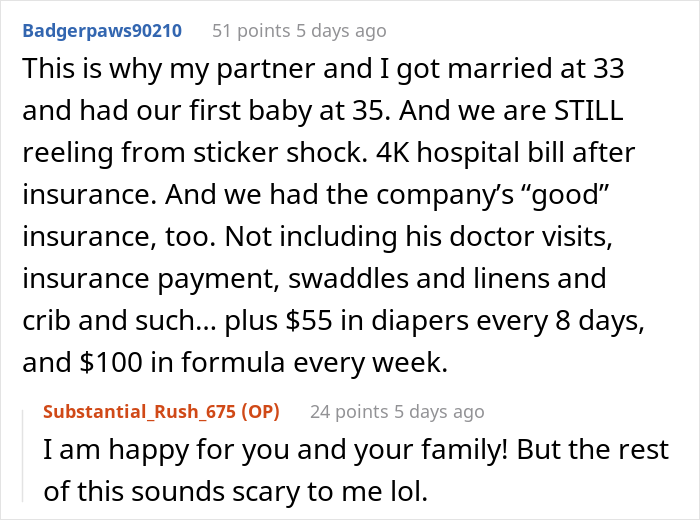Click the '$100 in formula every week' line
This screenshot has width=700, height=520.
[235, 362]
